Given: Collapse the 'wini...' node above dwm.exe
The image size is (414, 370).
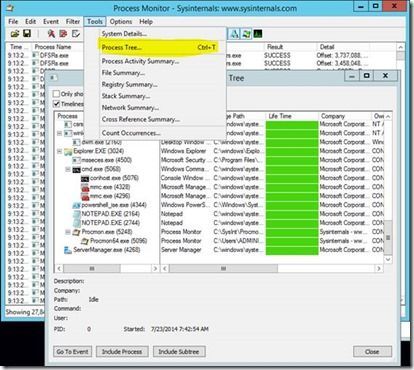Looking at the screenshot, I should (x=60, y=133).
